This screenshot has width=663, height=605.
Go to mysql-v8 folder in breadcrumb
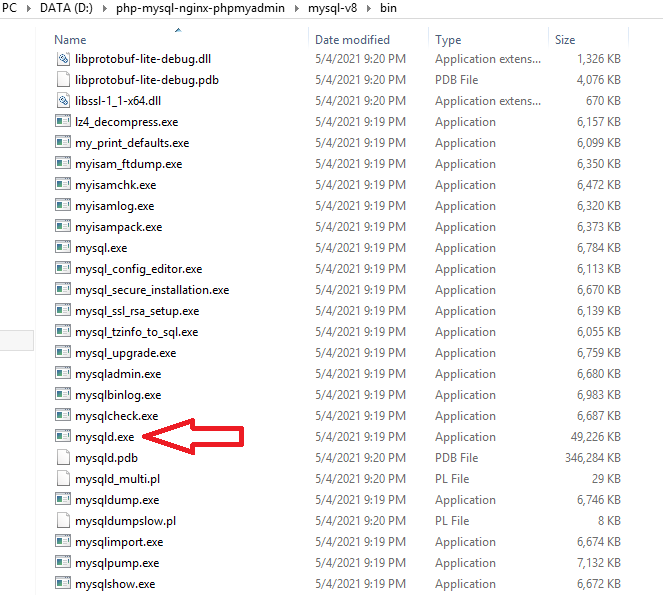pyautogui.click(x=332, y=8)
